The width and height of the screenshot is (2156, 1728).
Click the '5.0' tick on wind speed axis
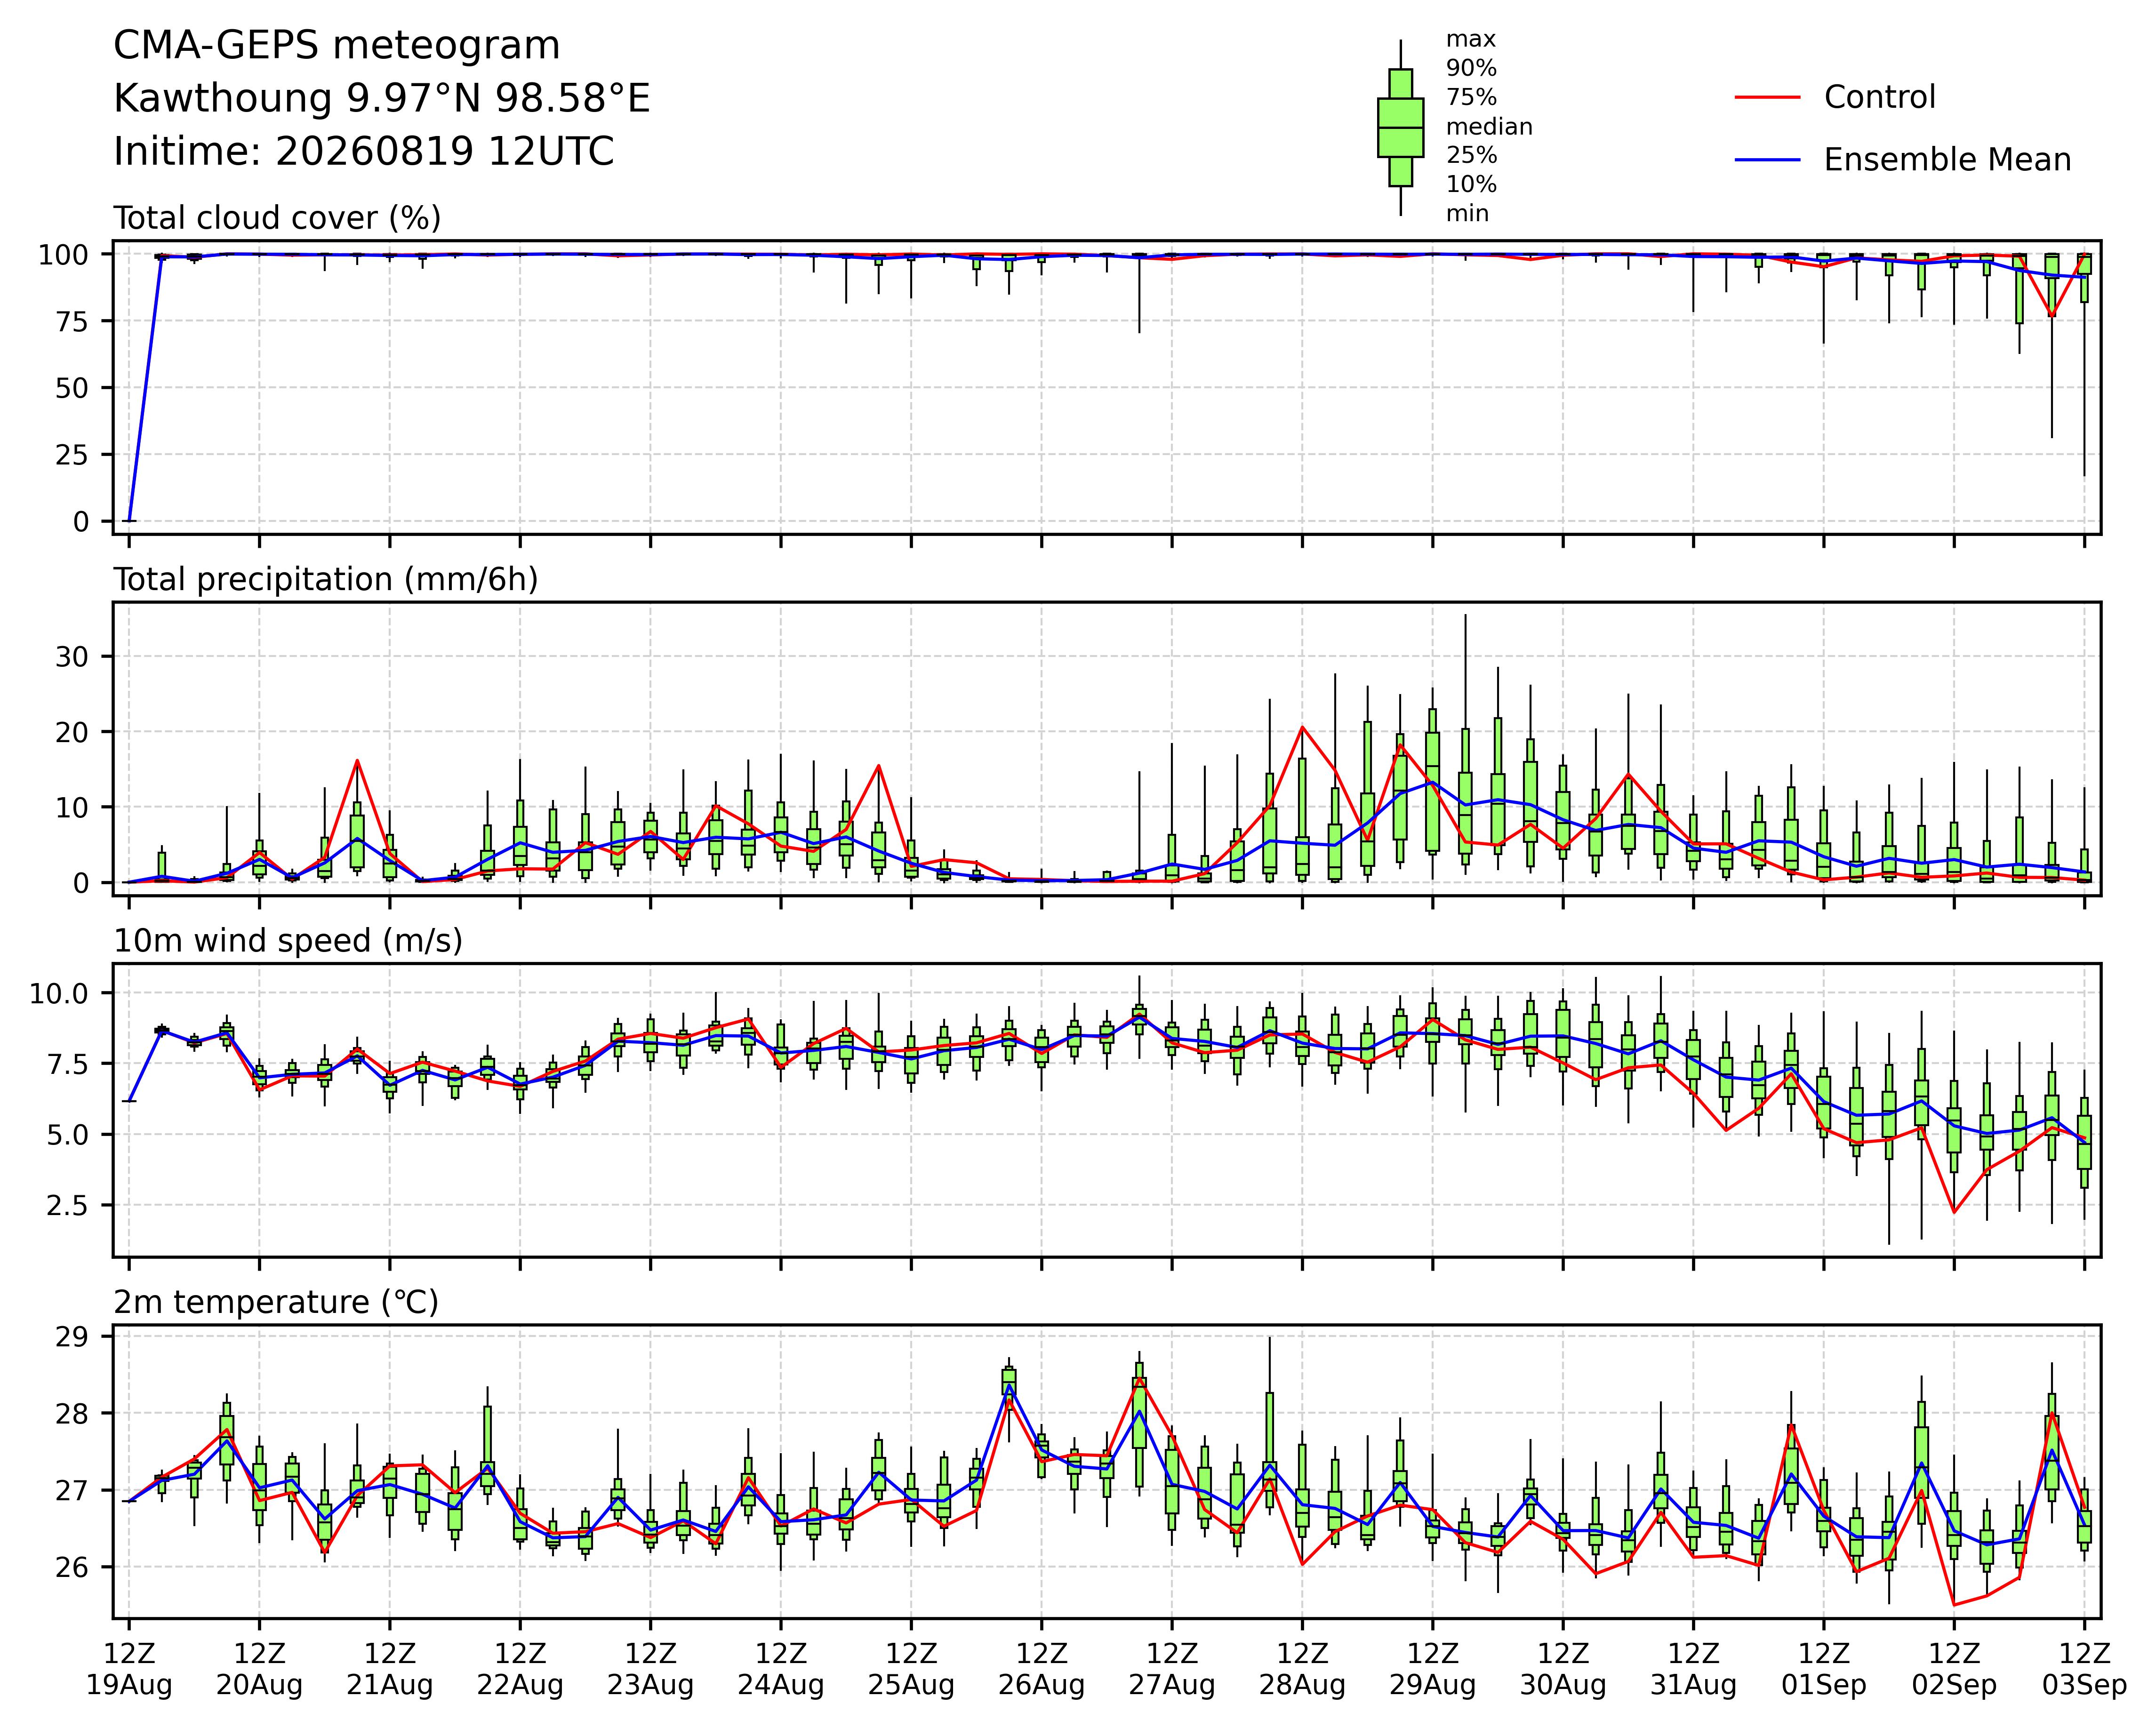(x=67, y=1135)
